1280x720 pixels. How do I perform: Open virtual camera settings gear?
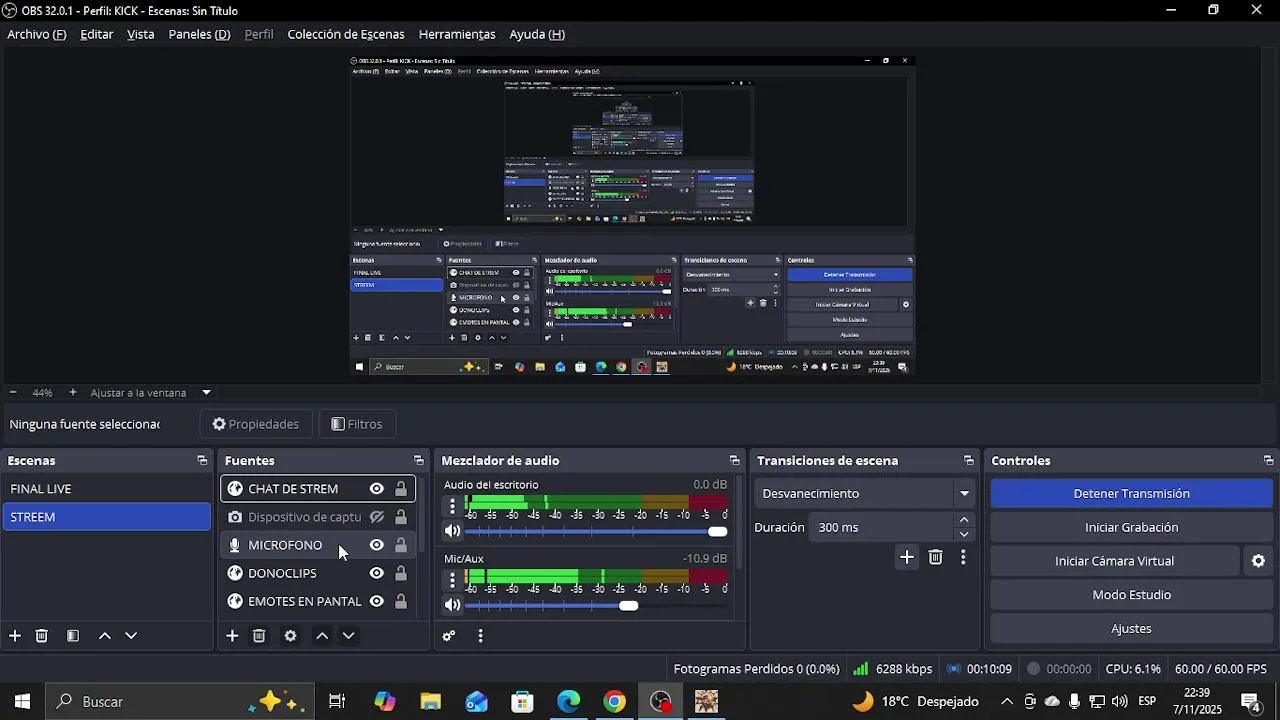pyautogui.click(x=1258, y=561)
